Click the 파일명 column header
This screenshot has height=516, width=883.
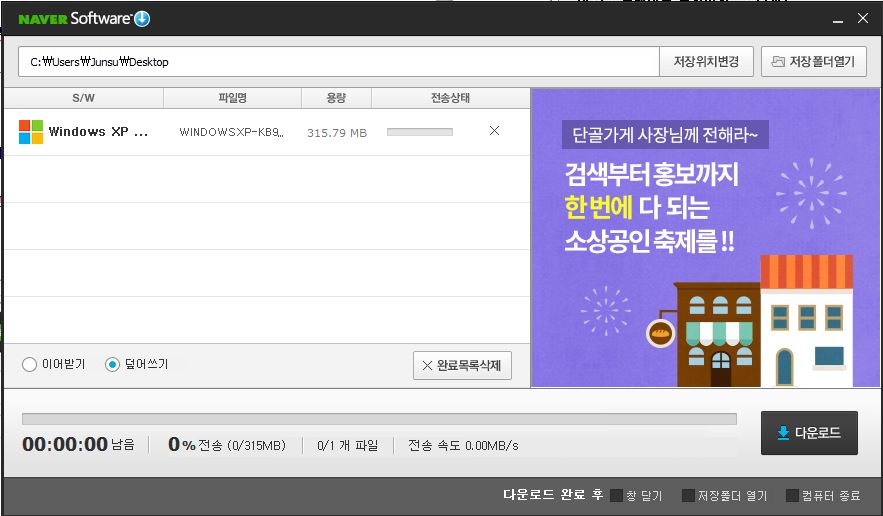click(x=232, y=98)
